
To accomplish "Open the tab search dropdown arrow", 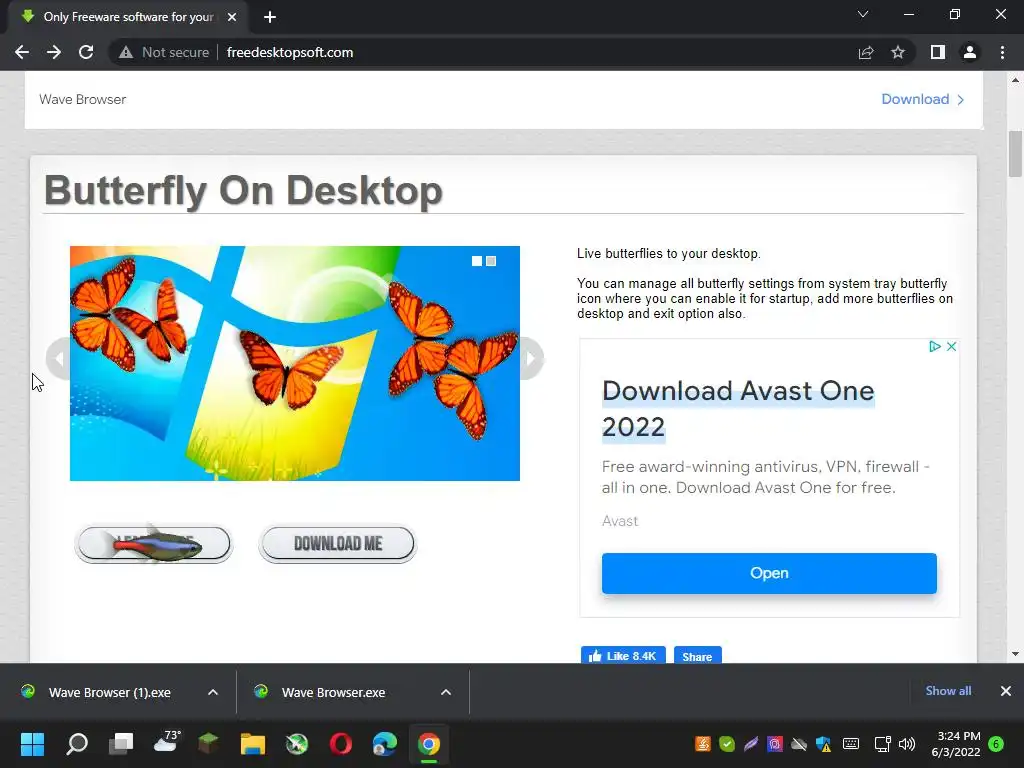I will (x=863, y=14).
